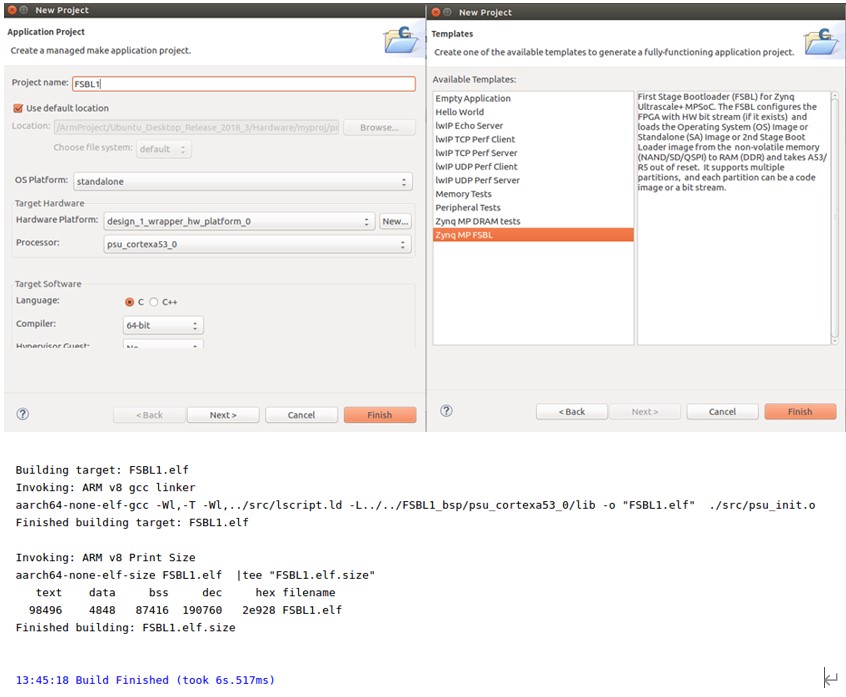Viewport: 846px width, 697px height.
Task: Select C language radio button
Action: point(129,302)
